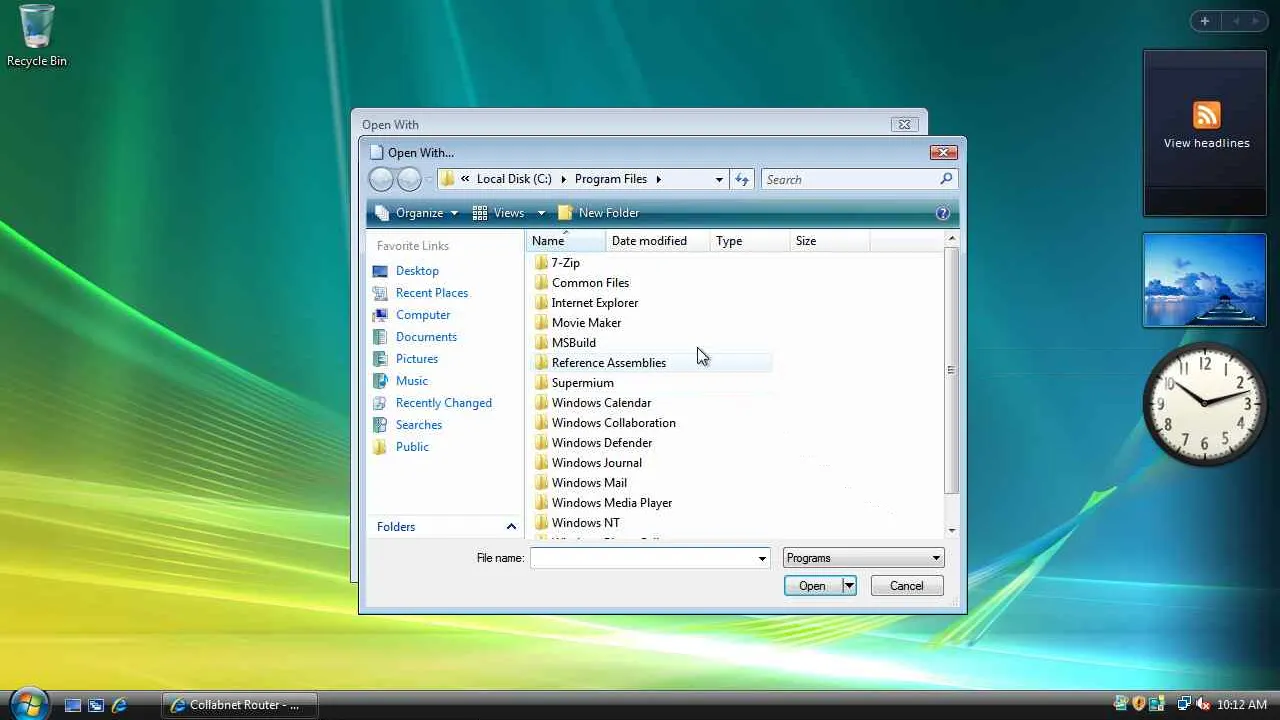1280x720 pixels.
Task: Sort by Date modified column header
Action: click(x=658, y=241)
